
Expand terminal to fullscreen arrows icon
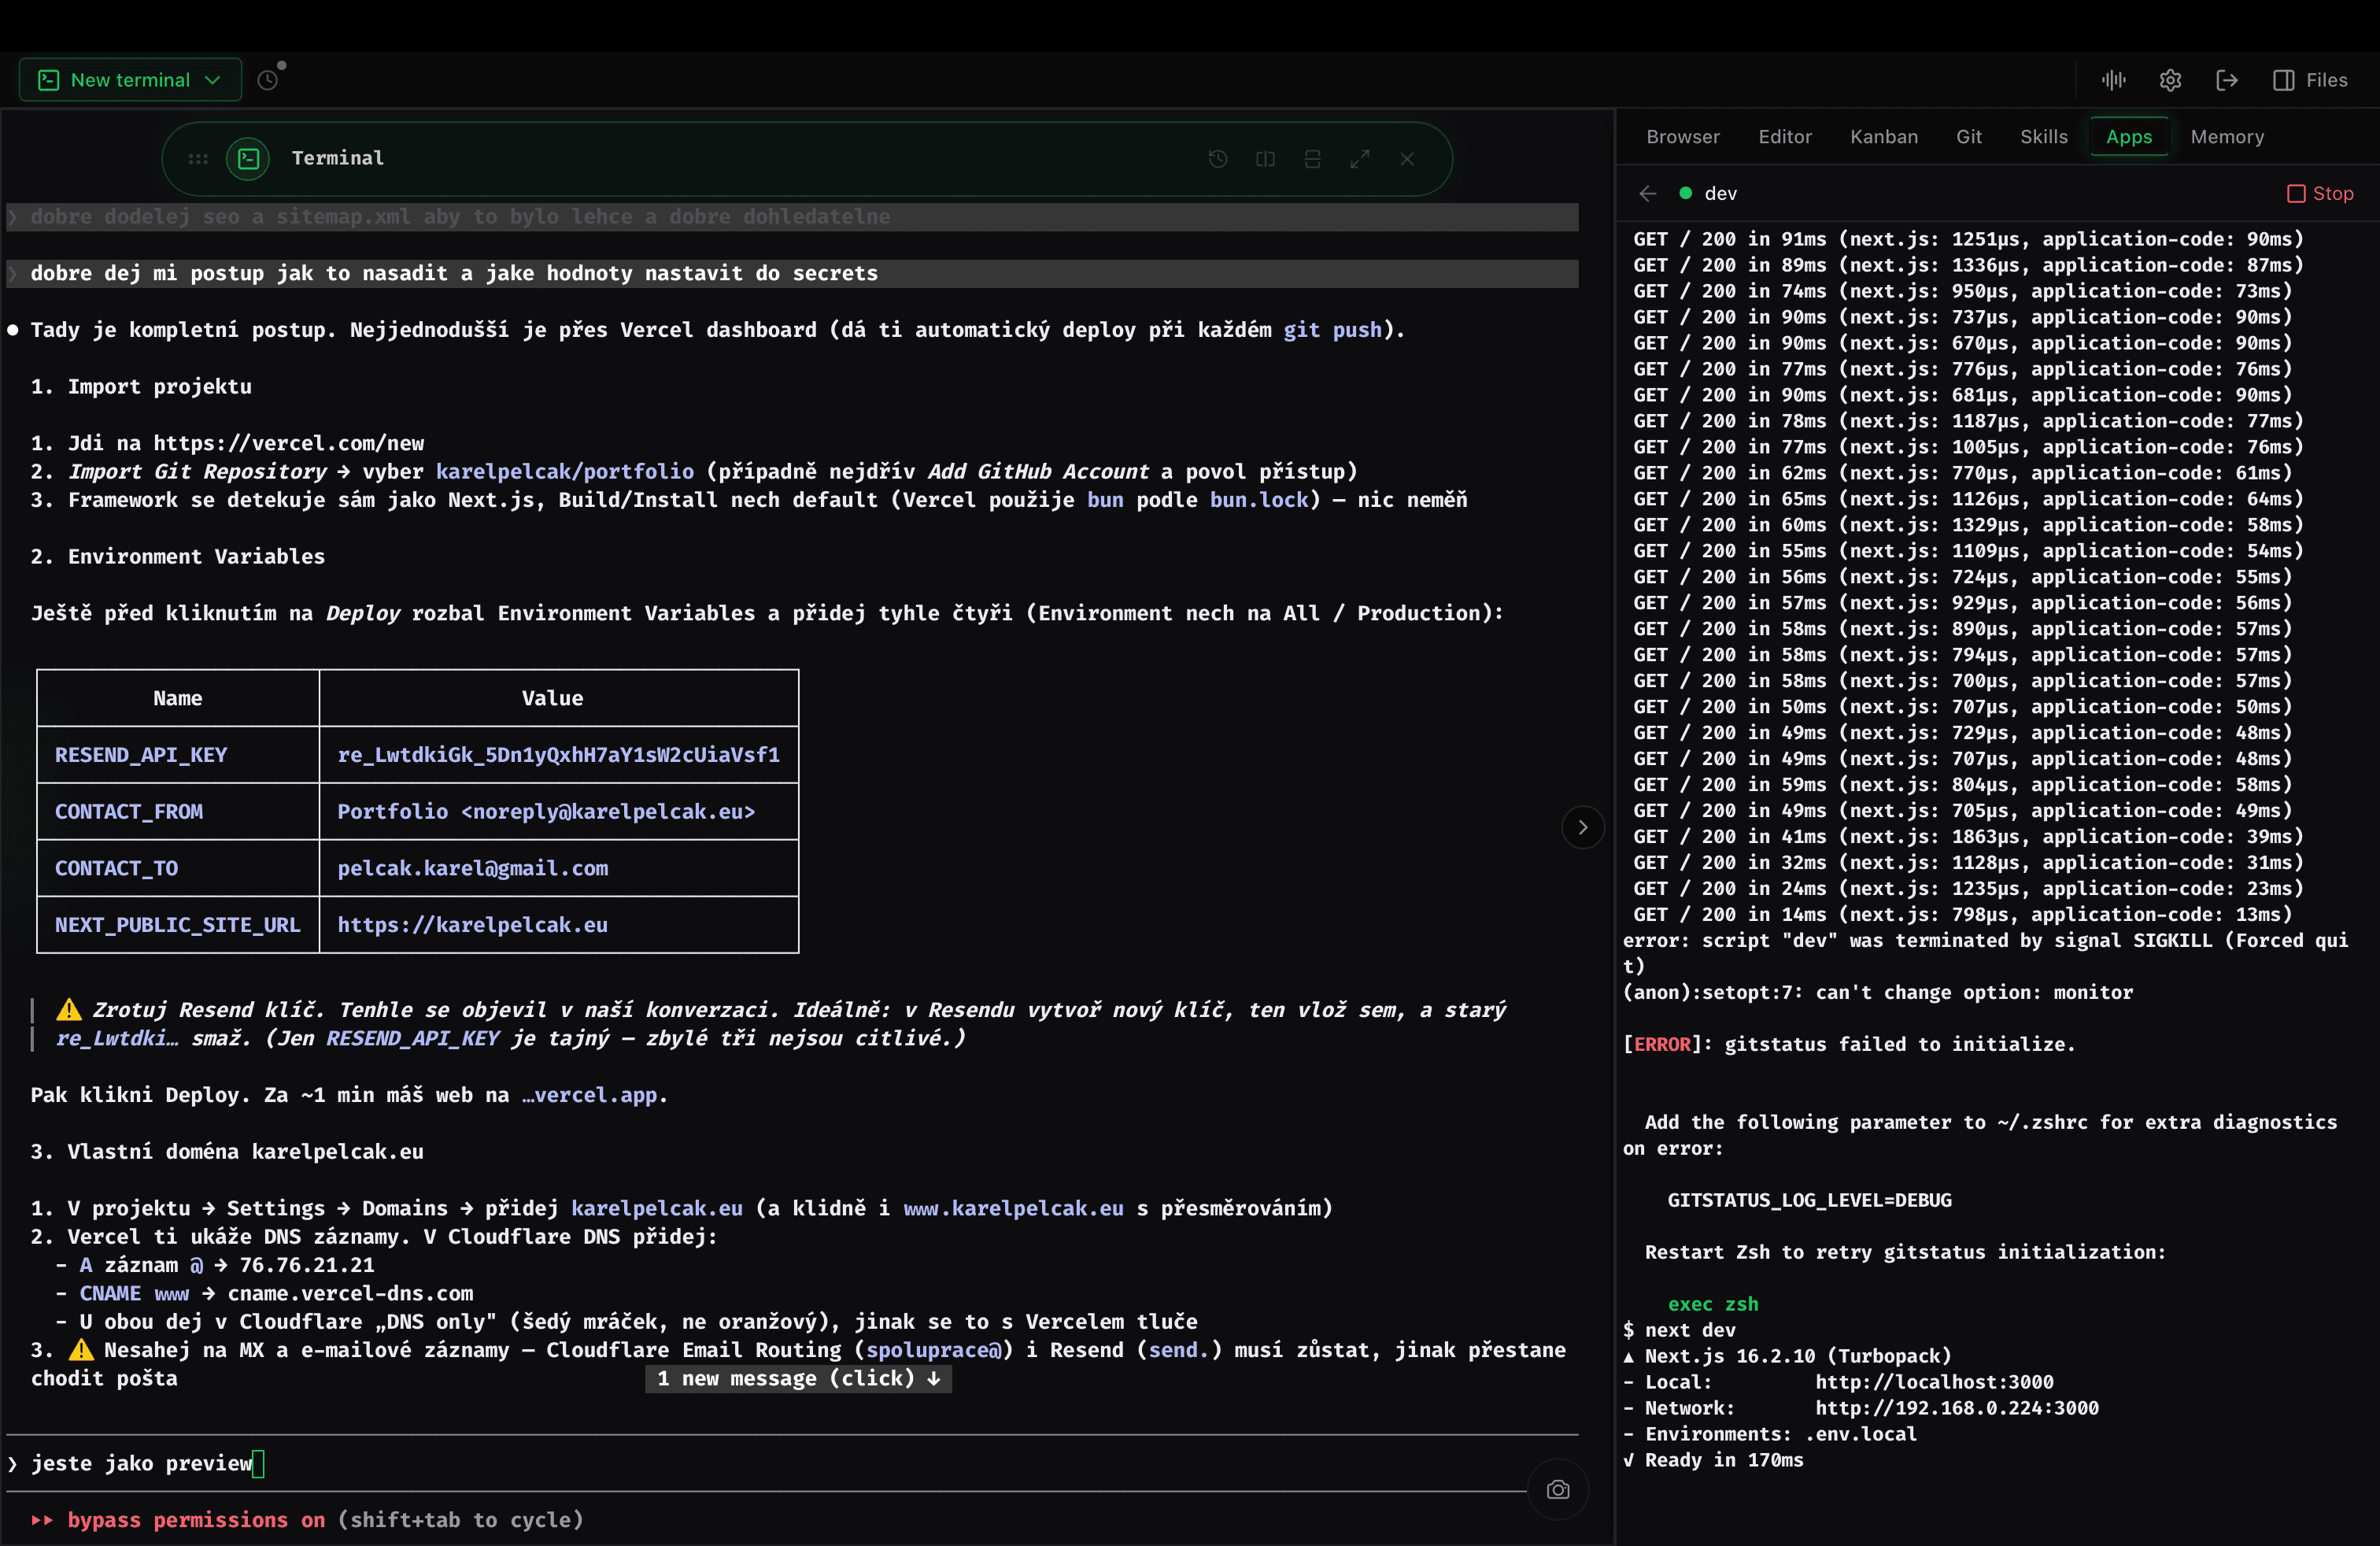pos(1360,159)
